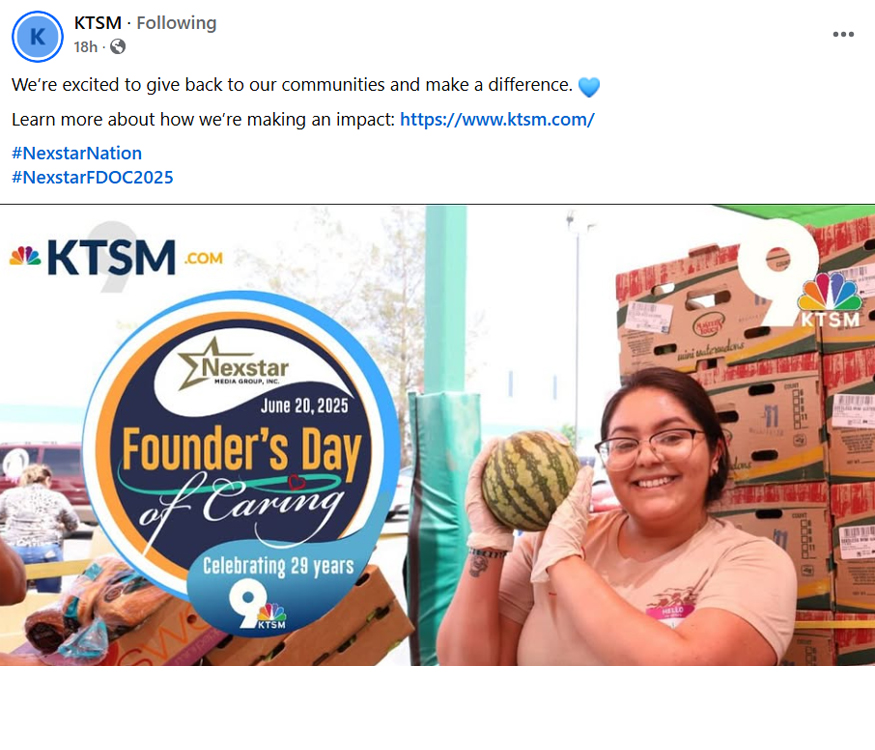Click the June 20, 2025 date text
Screen dimensions: 875x750
point(304,405)
